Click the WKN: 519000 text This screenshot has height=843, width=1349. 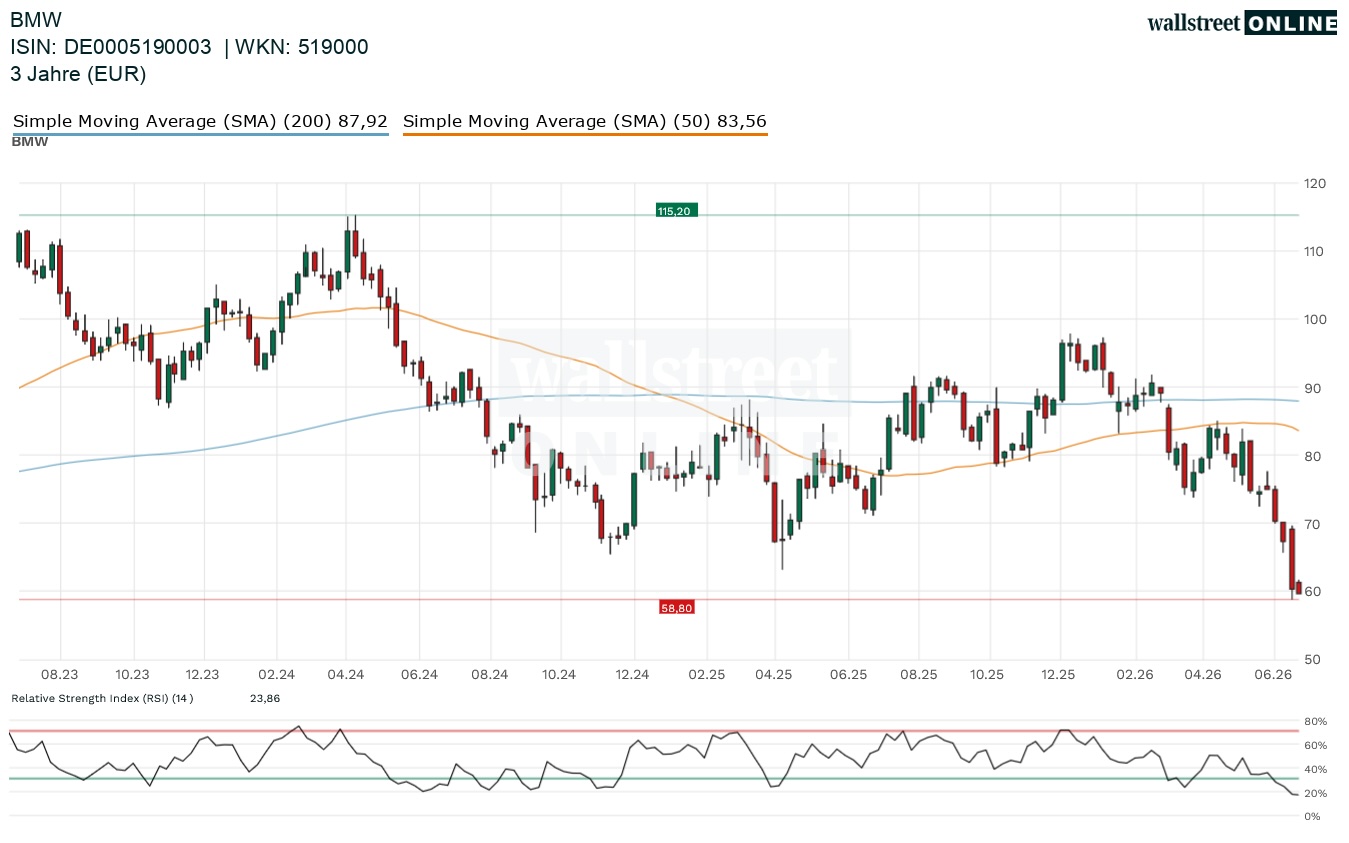(x=302, y=47)
